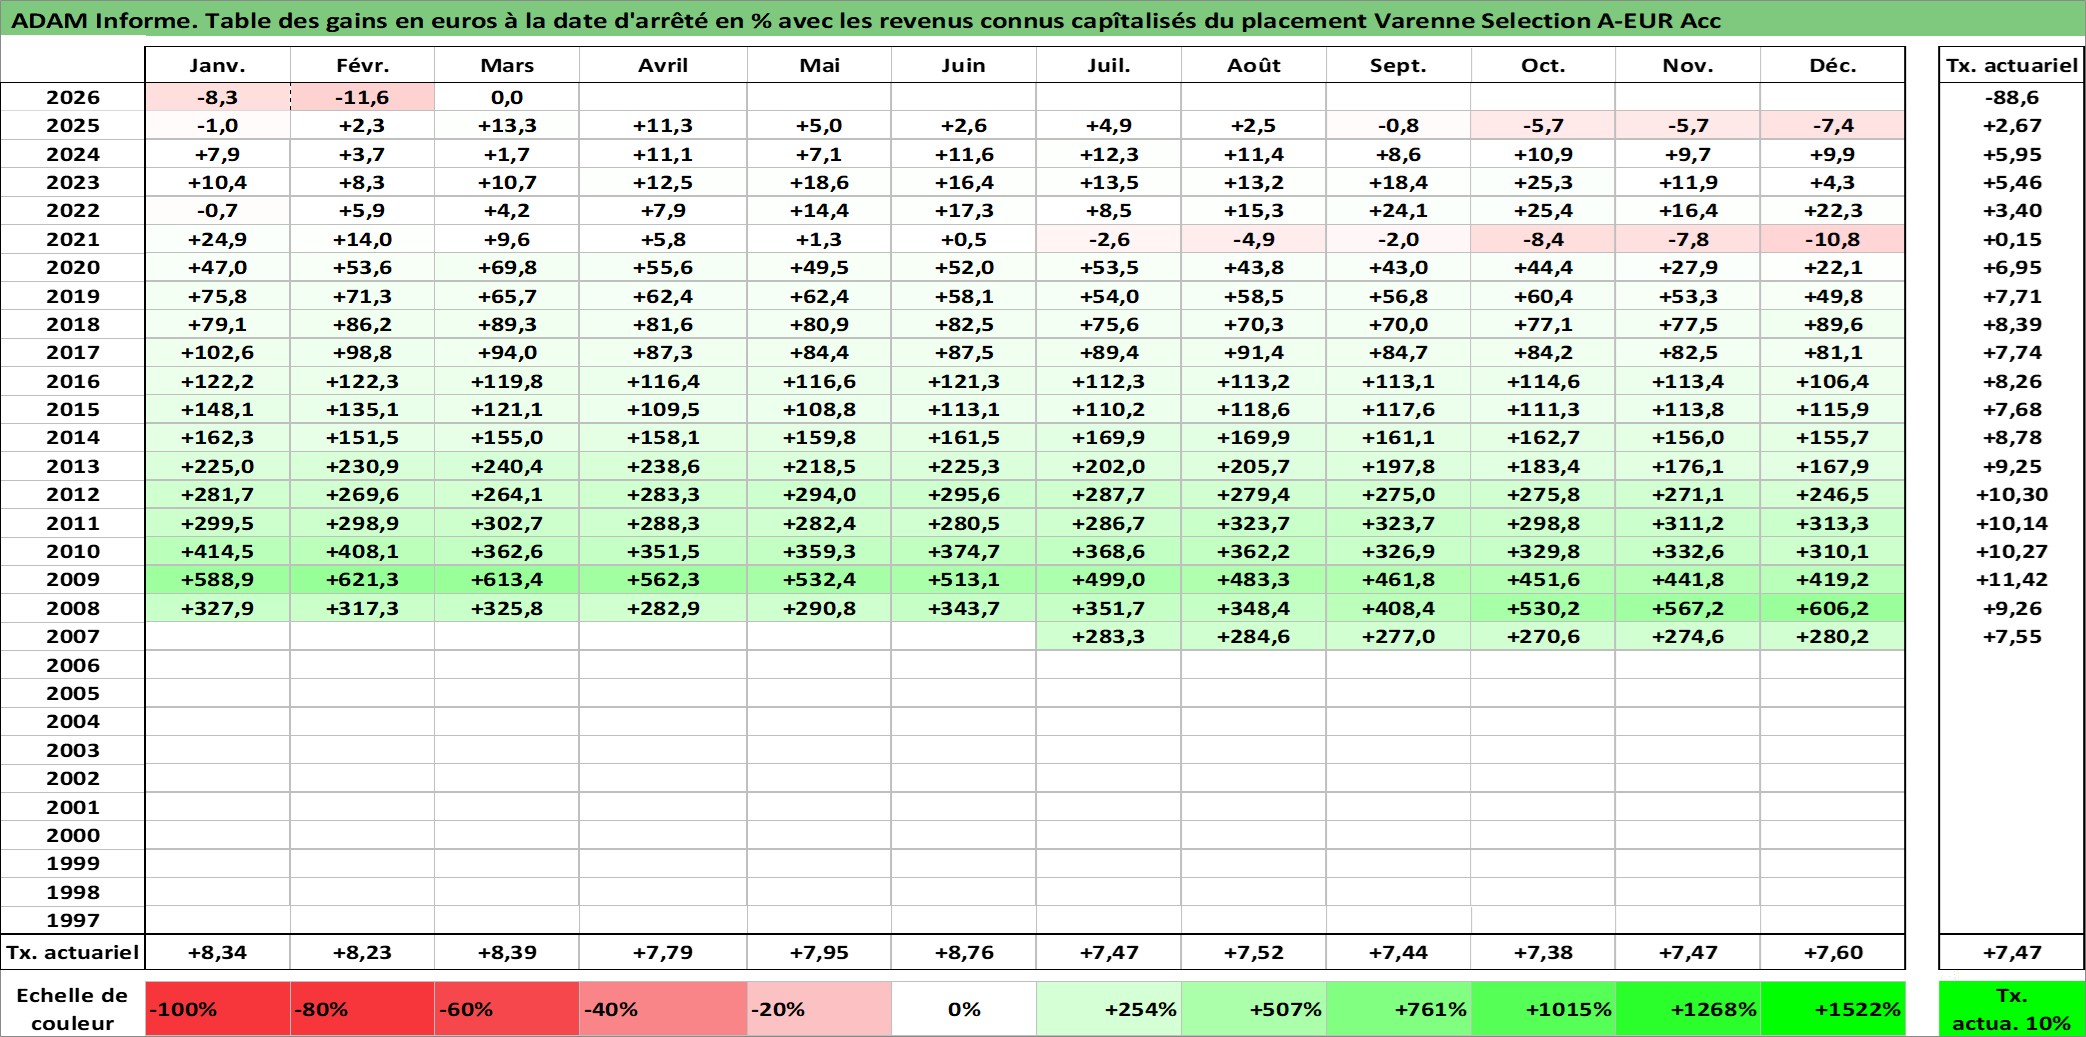
Task: Click the Tx. actua. 10% green swatch
Action: tap(2012, 1009)
